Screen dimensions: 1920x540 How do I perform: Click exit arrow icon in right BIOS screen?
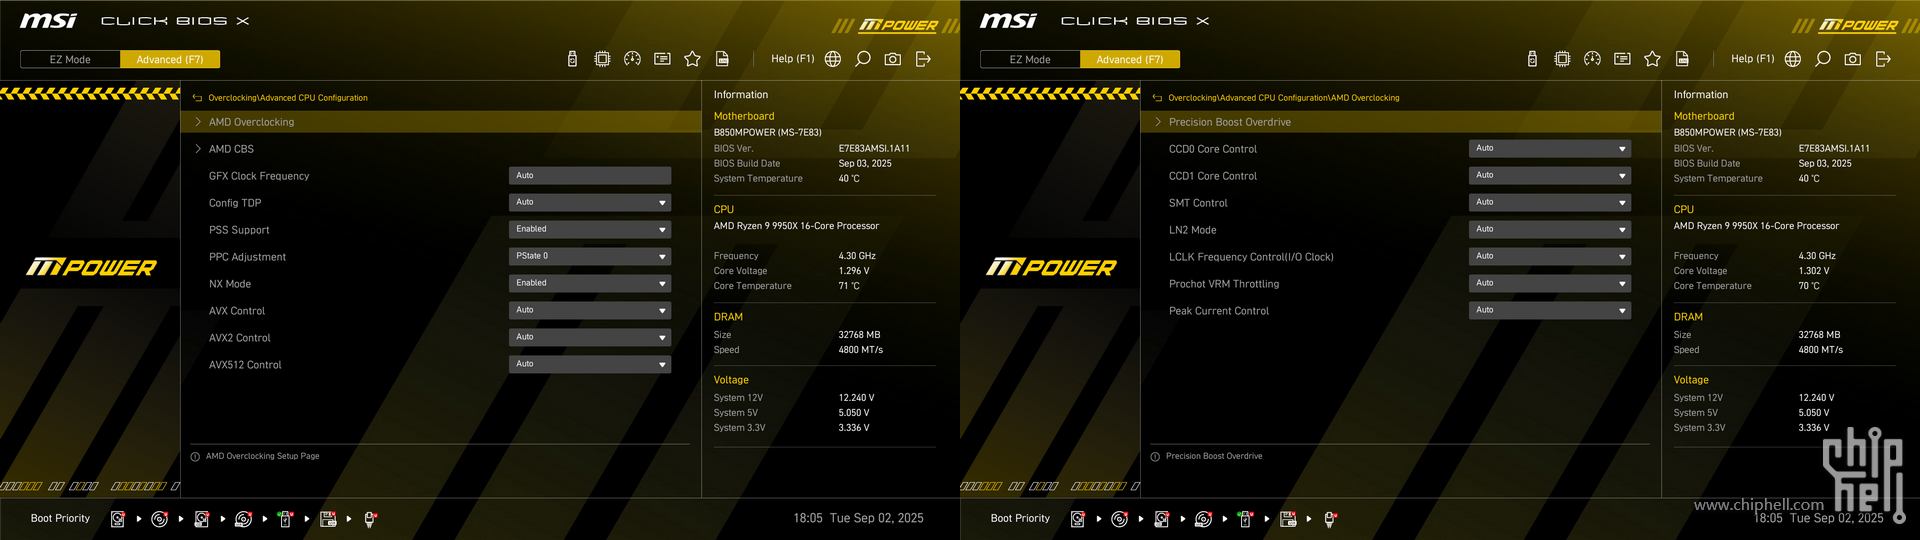coord(1883,59)
